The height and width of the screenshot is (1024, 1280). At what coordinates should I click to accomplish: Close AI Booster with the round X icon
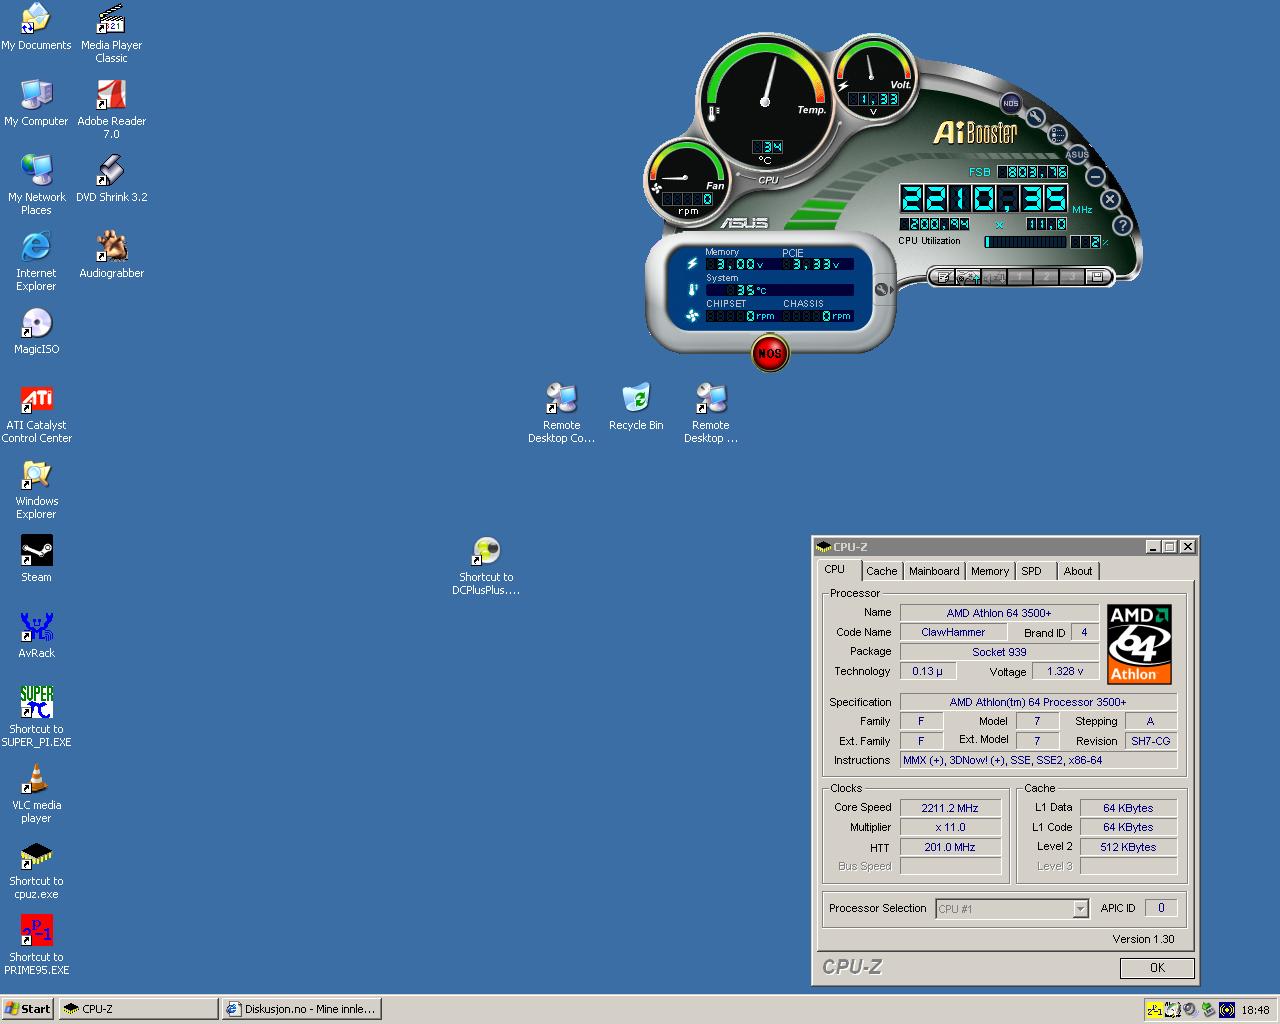[x=1109, y=200]
